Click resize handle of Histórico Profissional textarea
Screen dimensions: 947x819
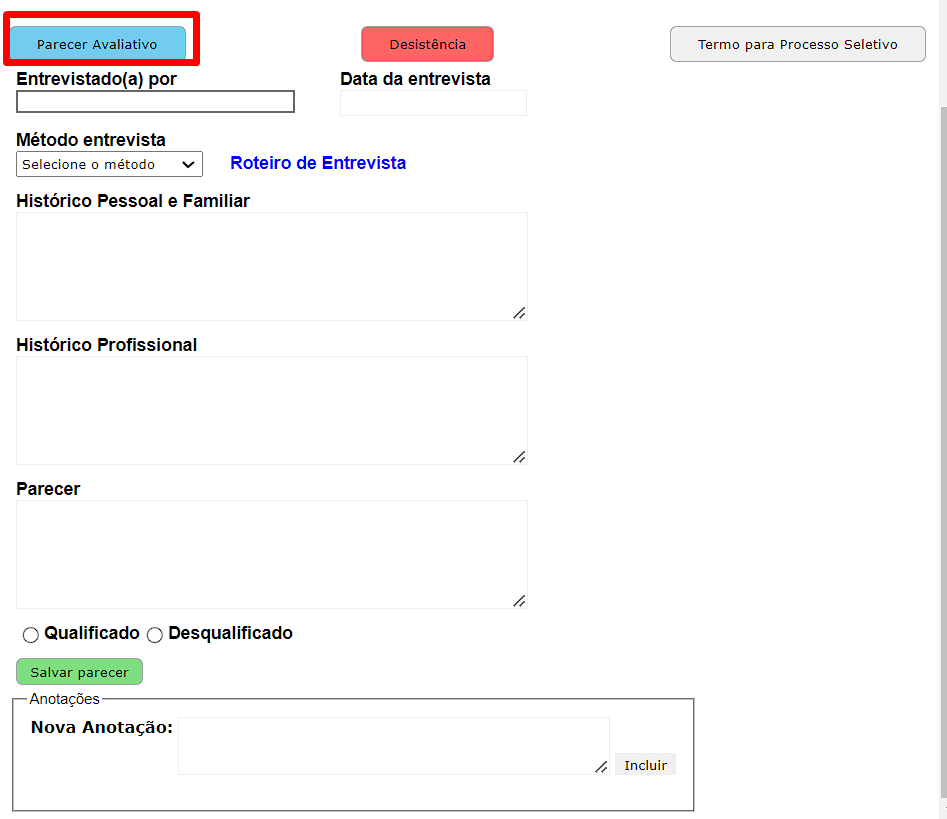(x=519, y=457)
